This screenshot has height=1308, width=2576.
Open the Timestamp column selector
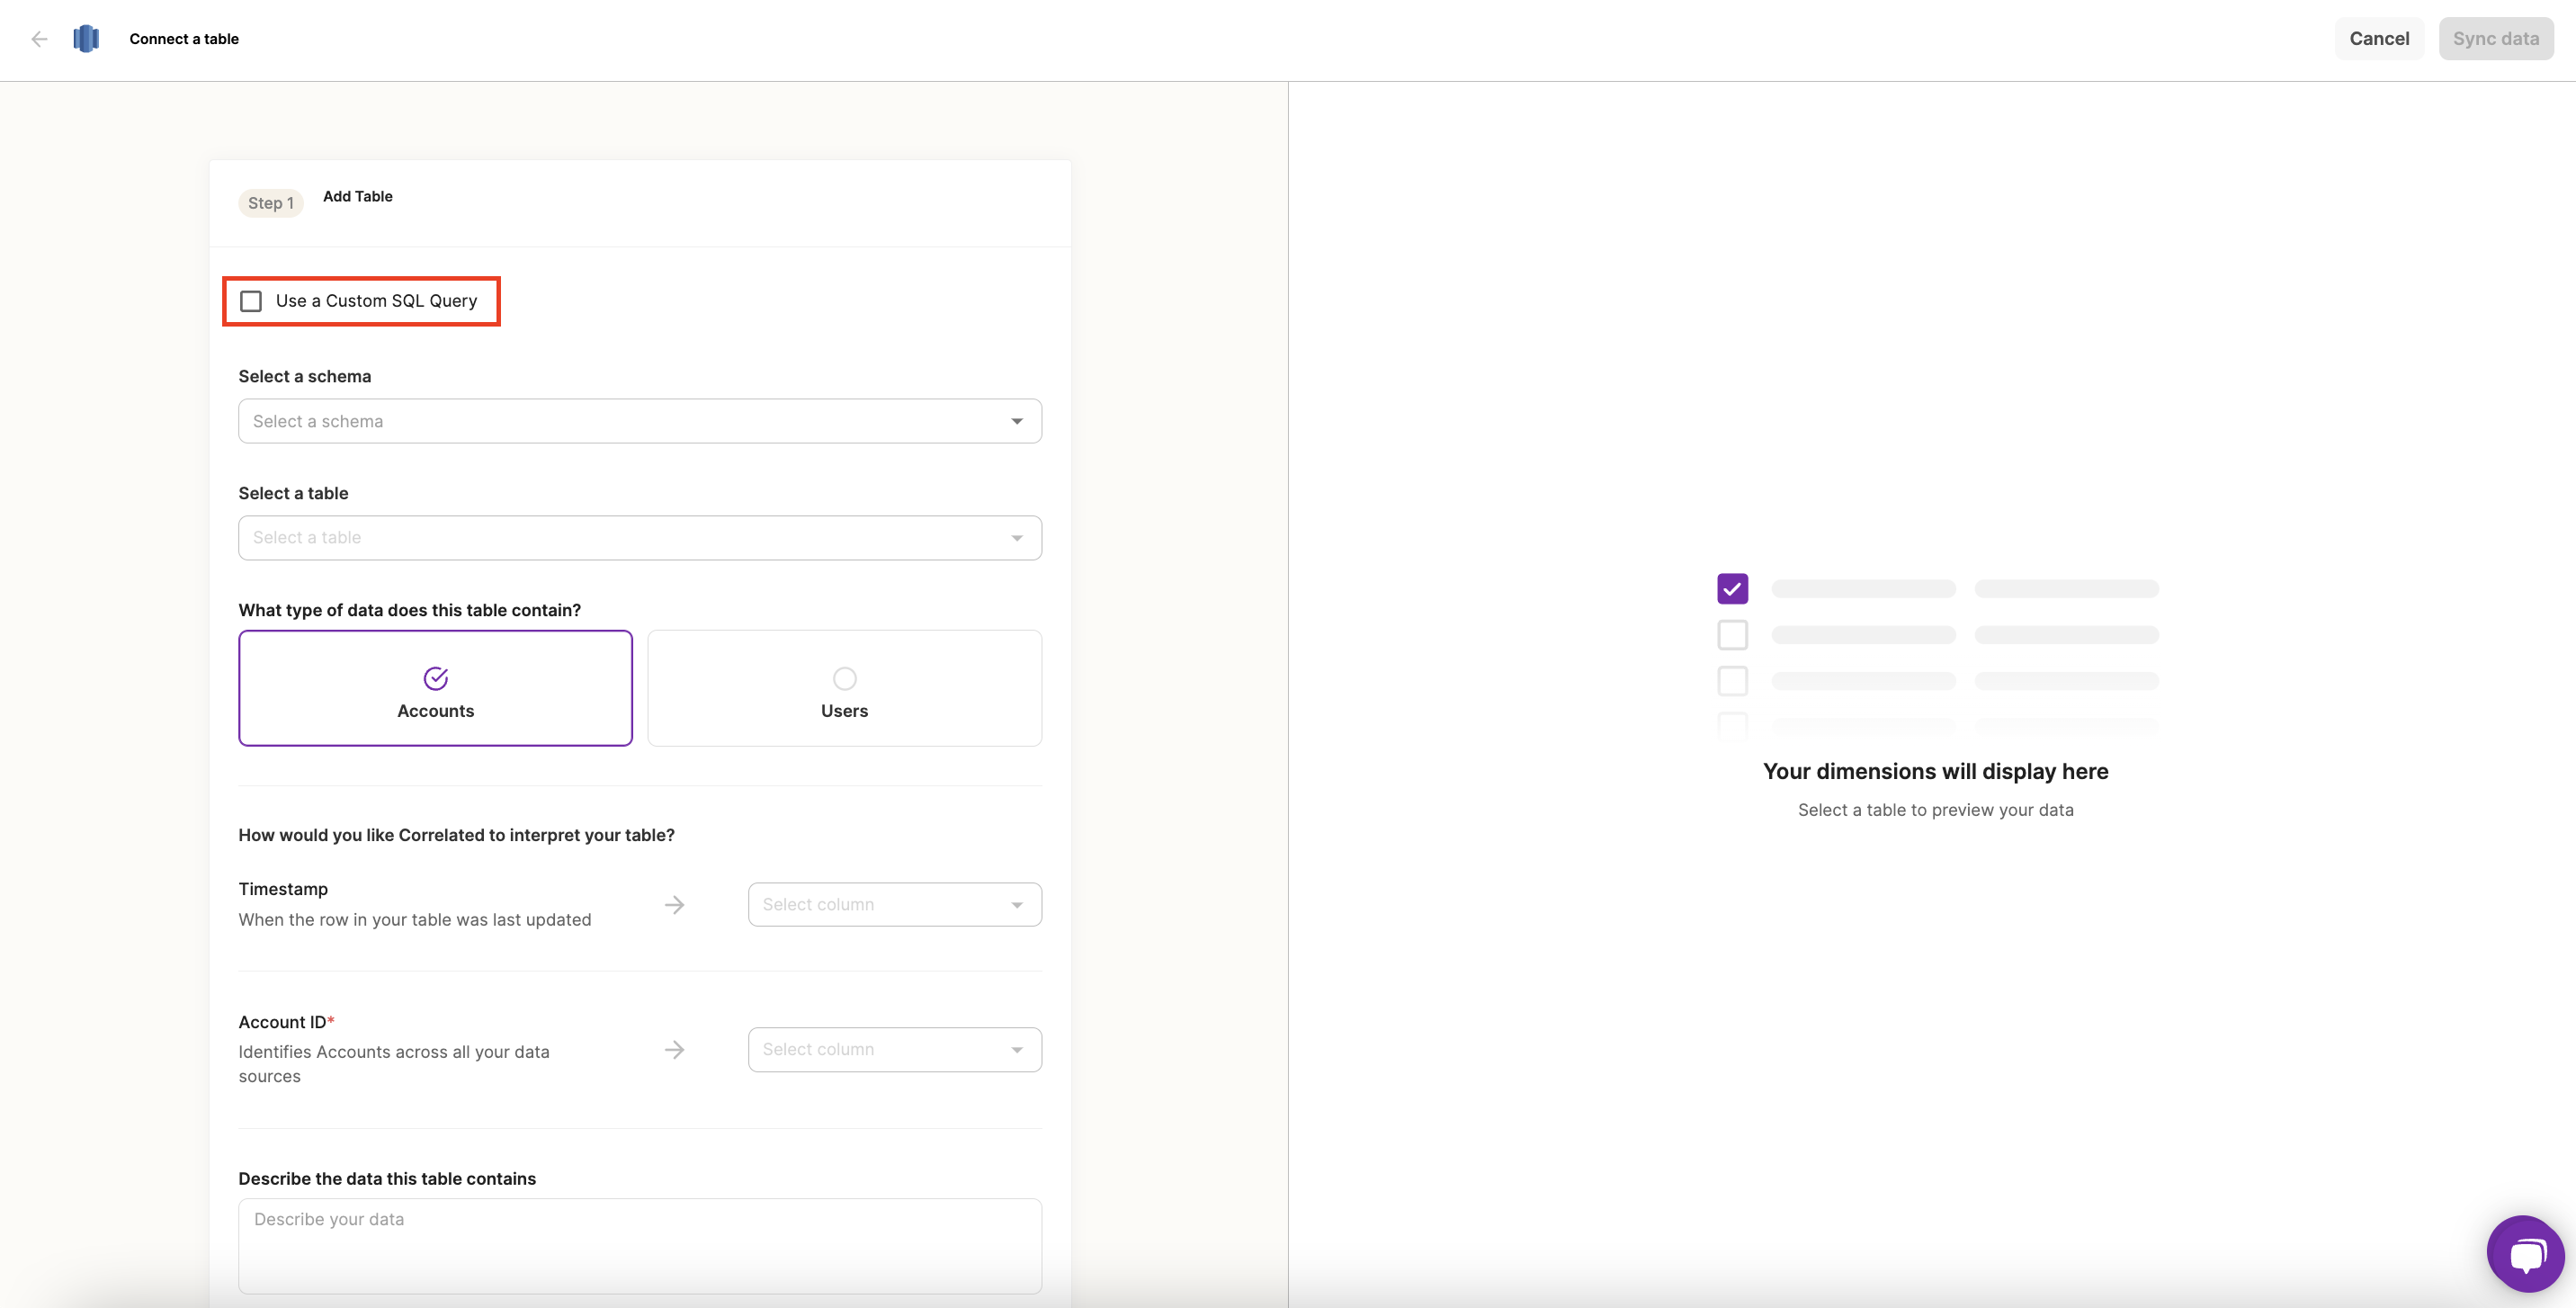[894, 905]
